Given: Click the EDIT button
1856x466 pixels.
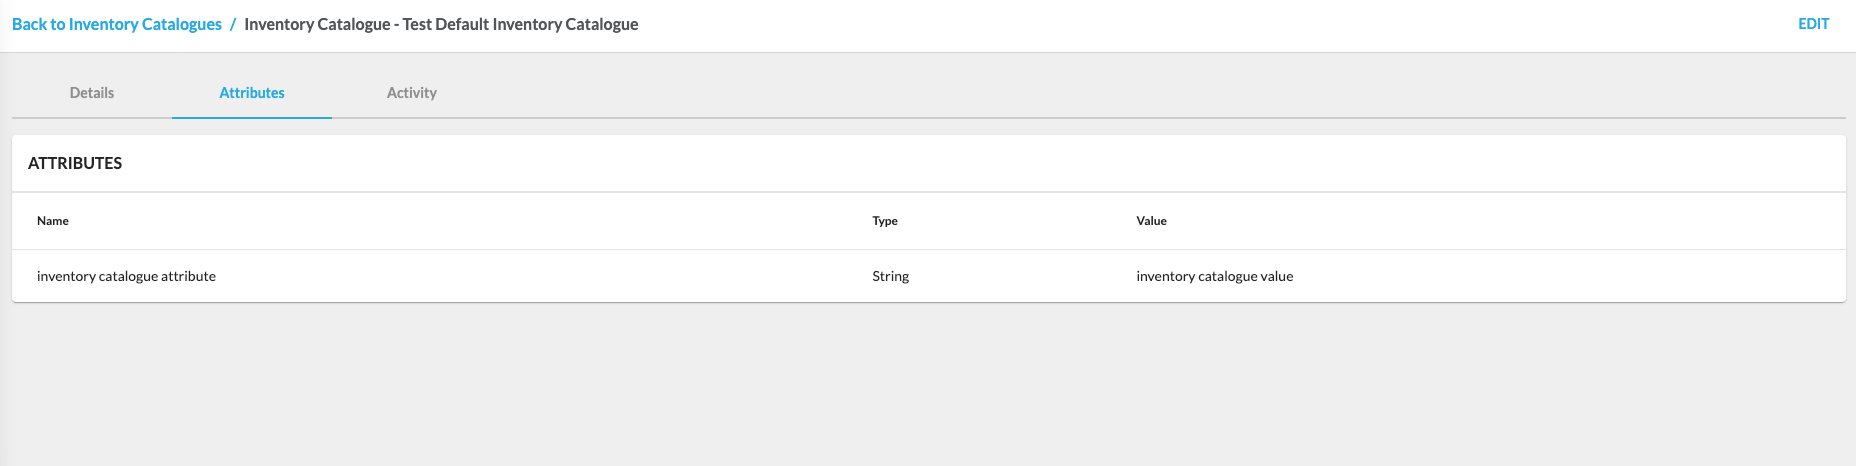Looking at the screenshot, I should (1813, 24).
